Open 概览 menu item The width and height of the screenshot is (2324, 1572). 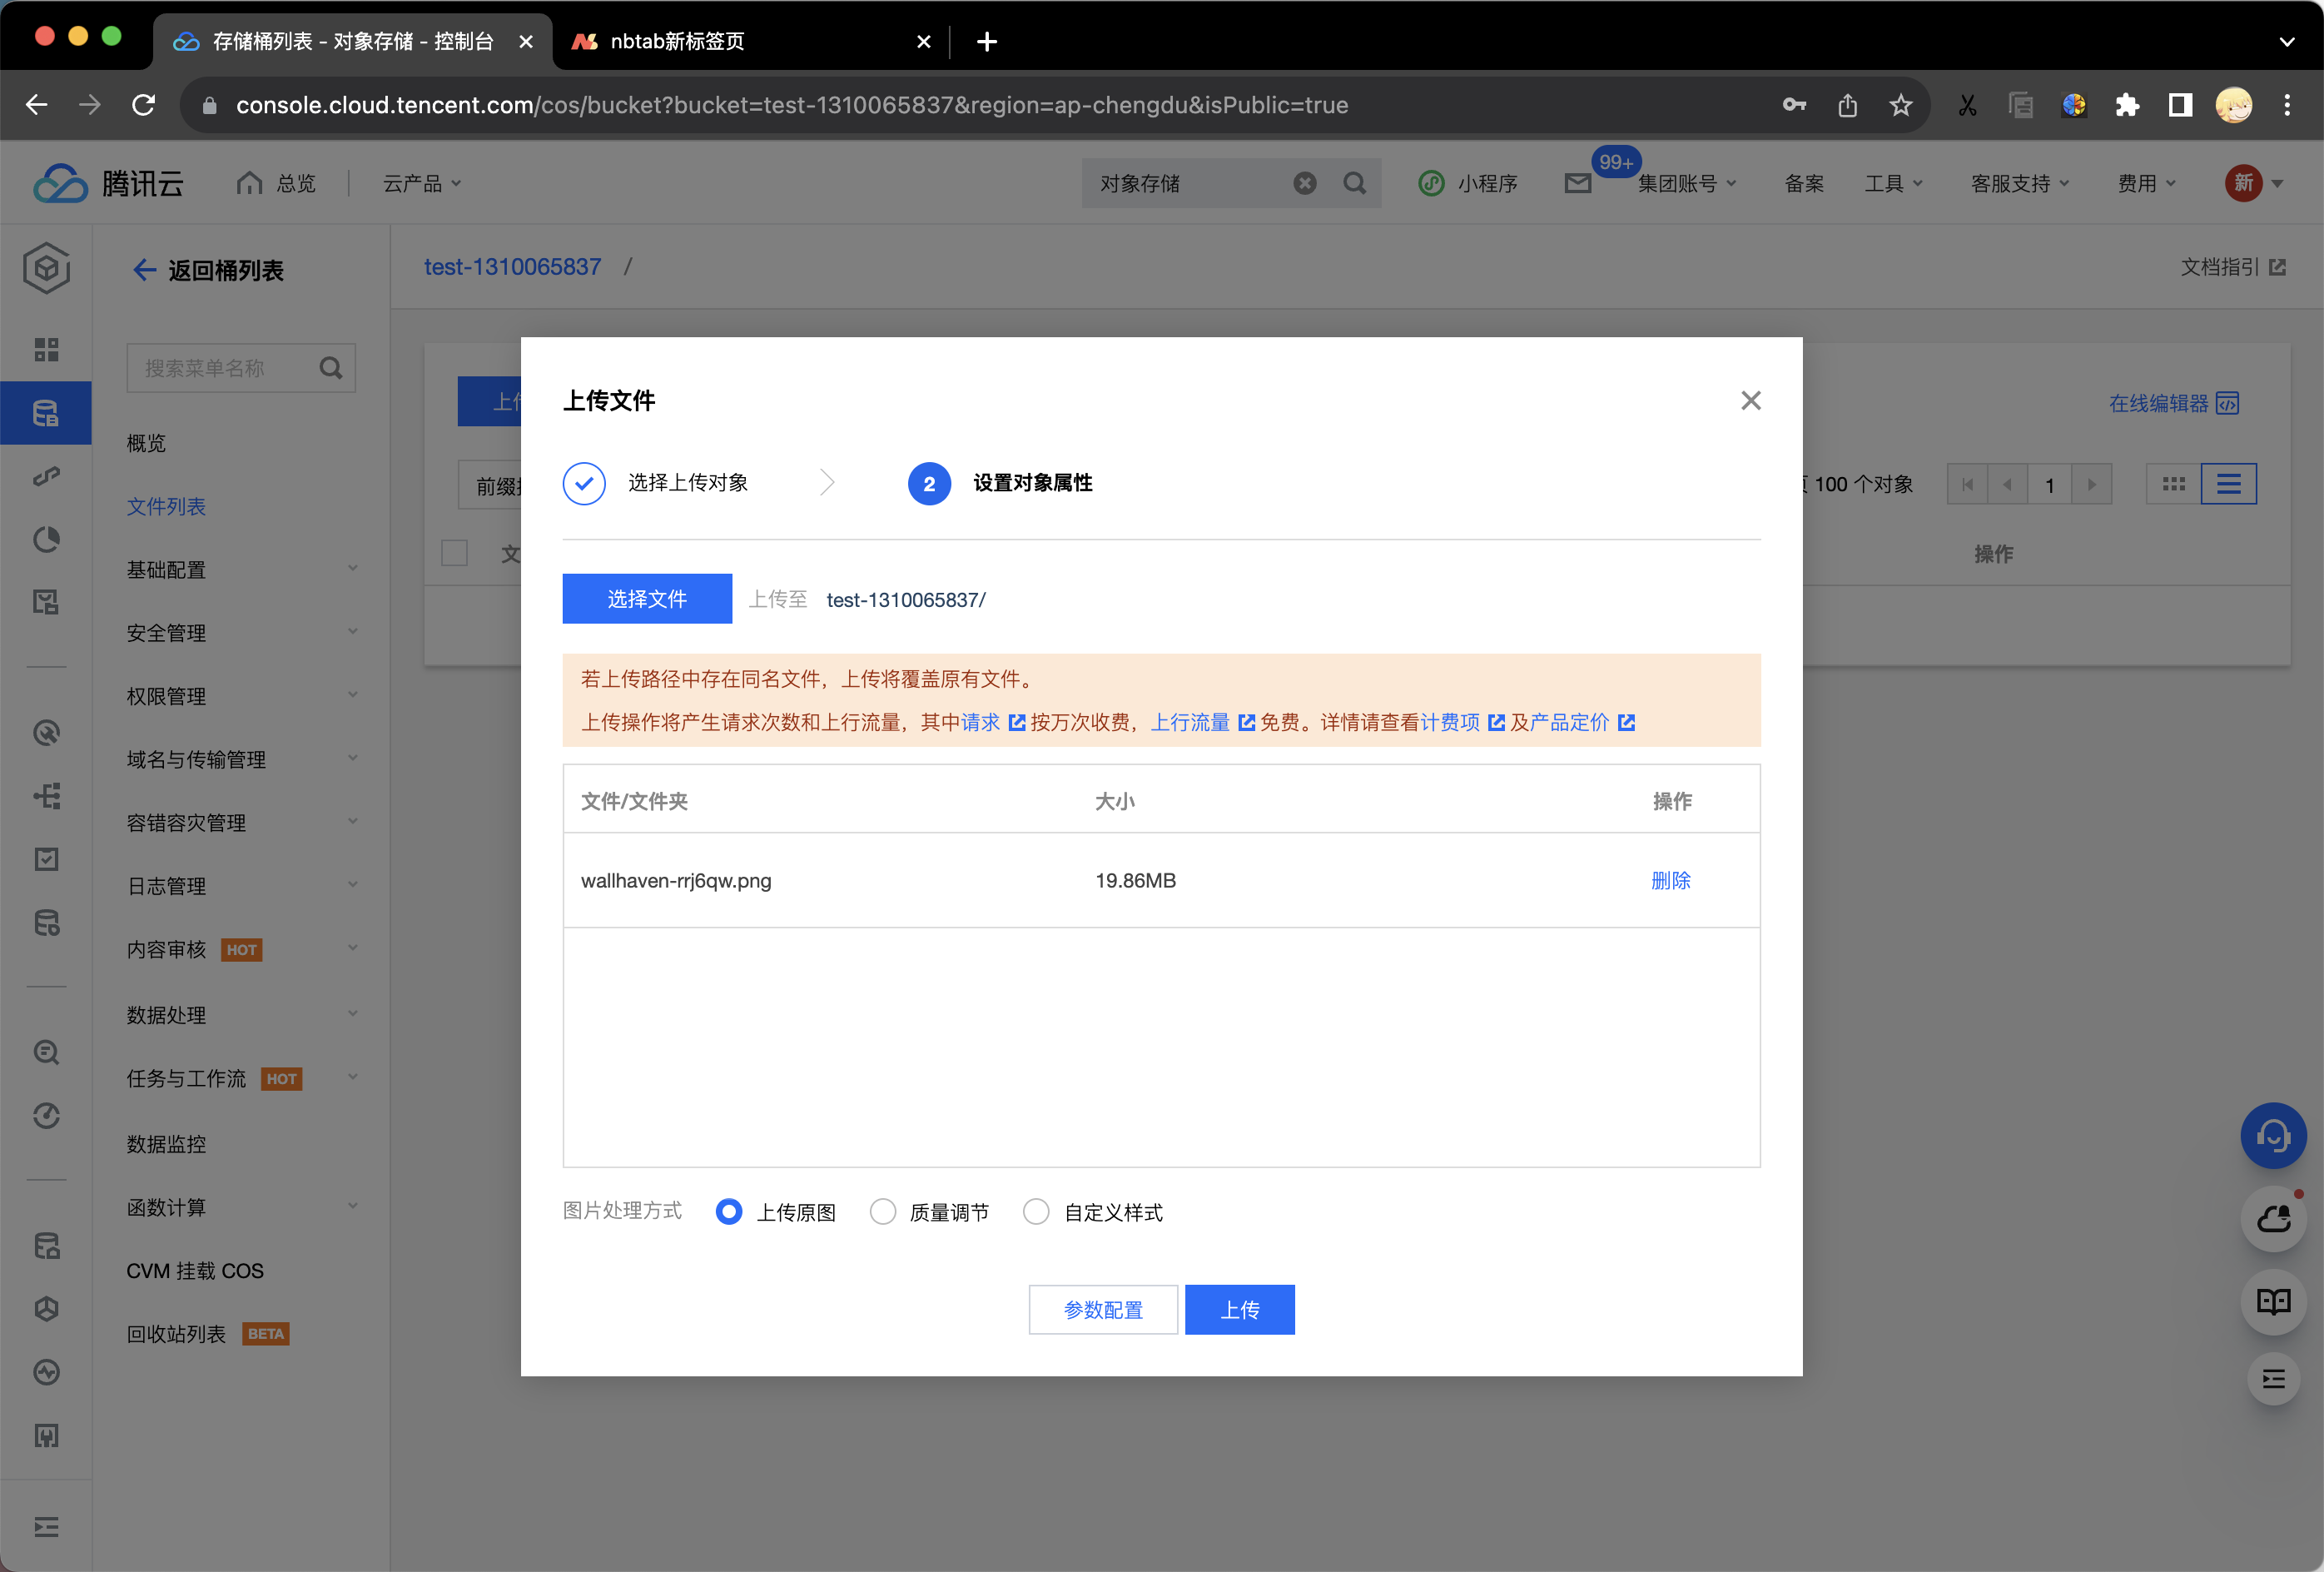[x=146, y=443]
